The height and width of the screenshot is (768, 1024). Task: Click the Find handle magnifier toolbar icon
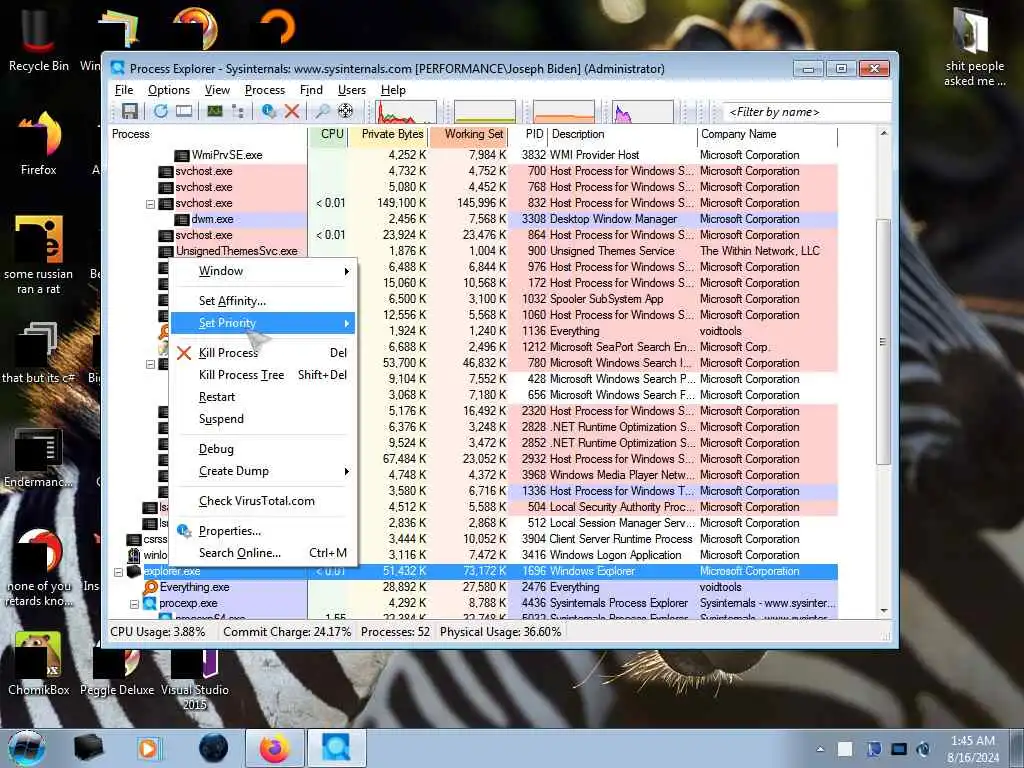(x=323, y=112)
